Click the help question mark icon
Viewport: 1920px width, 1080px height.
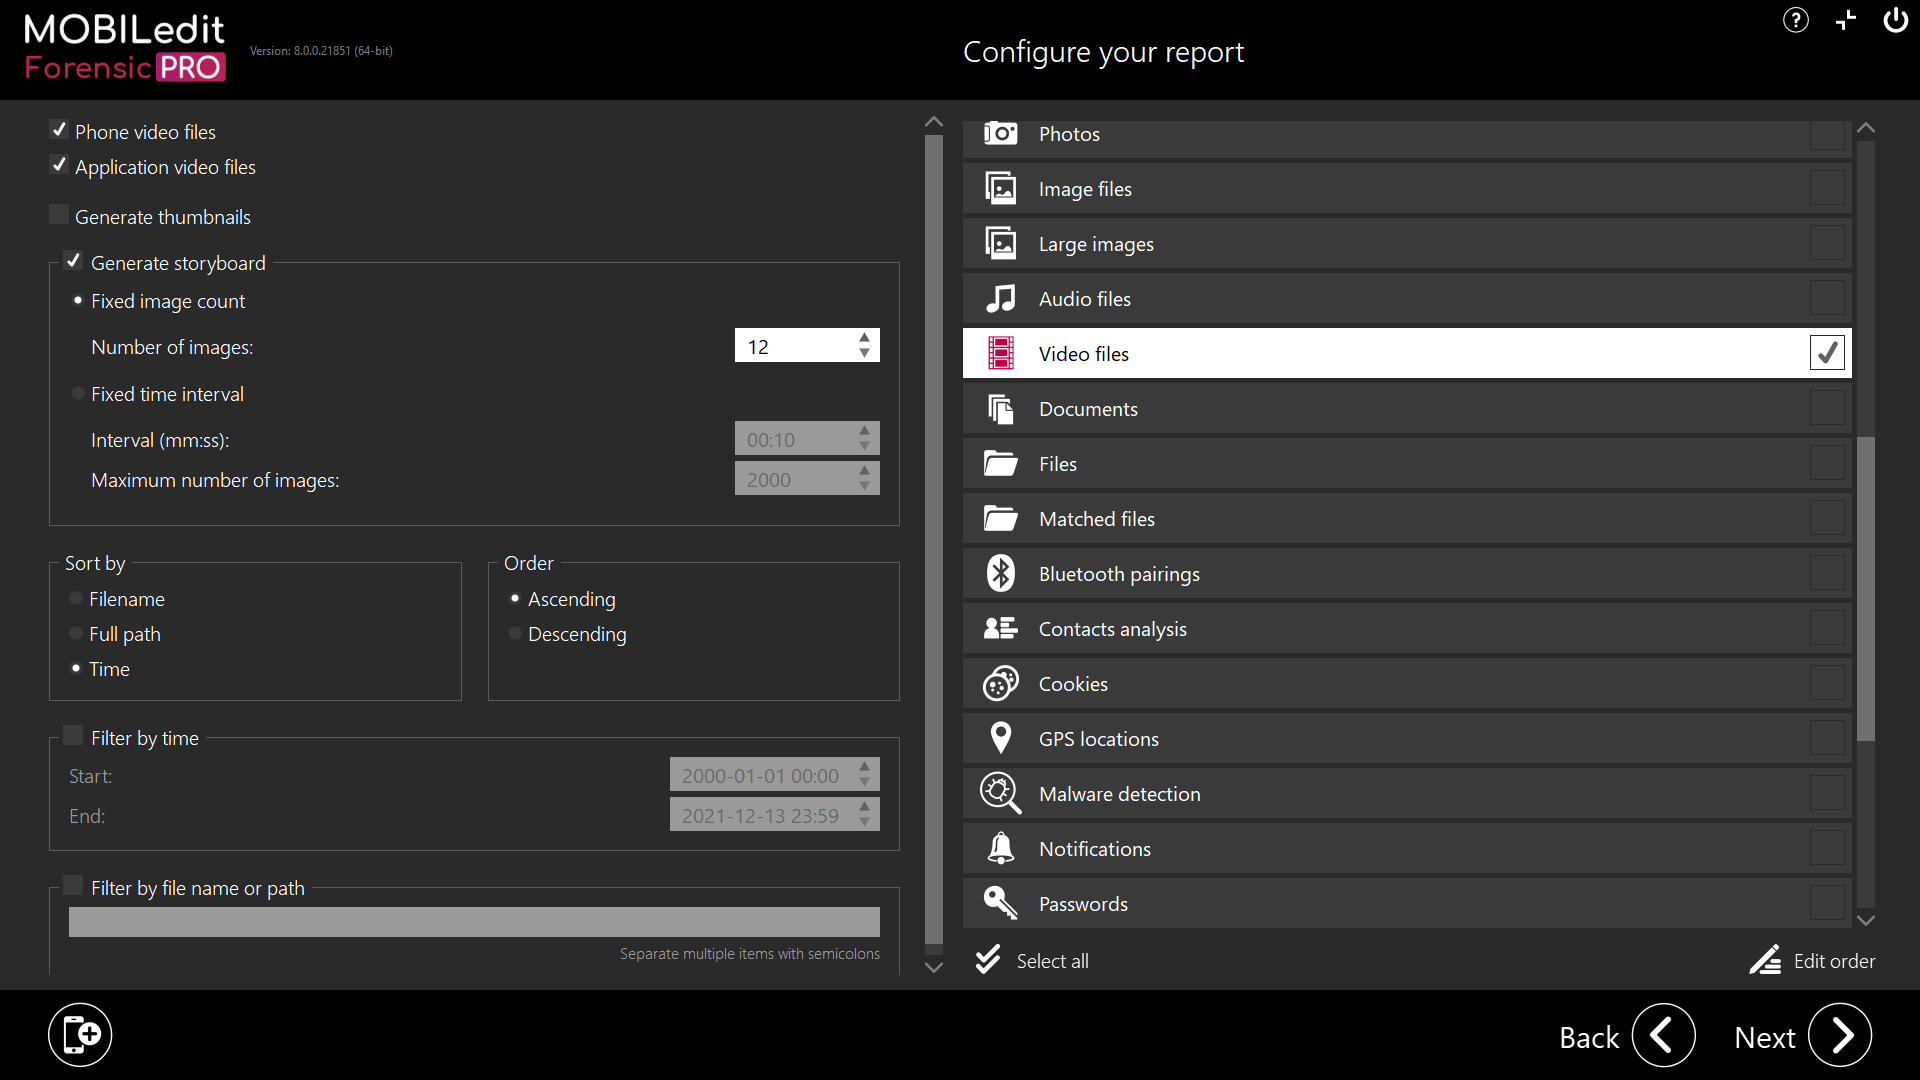pos(1795,20)
